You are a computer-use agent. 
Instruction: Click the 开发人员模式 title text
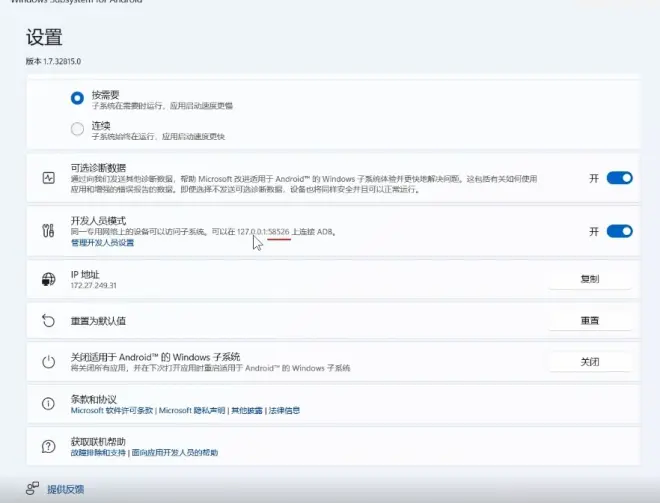click(x=98, y=221)
